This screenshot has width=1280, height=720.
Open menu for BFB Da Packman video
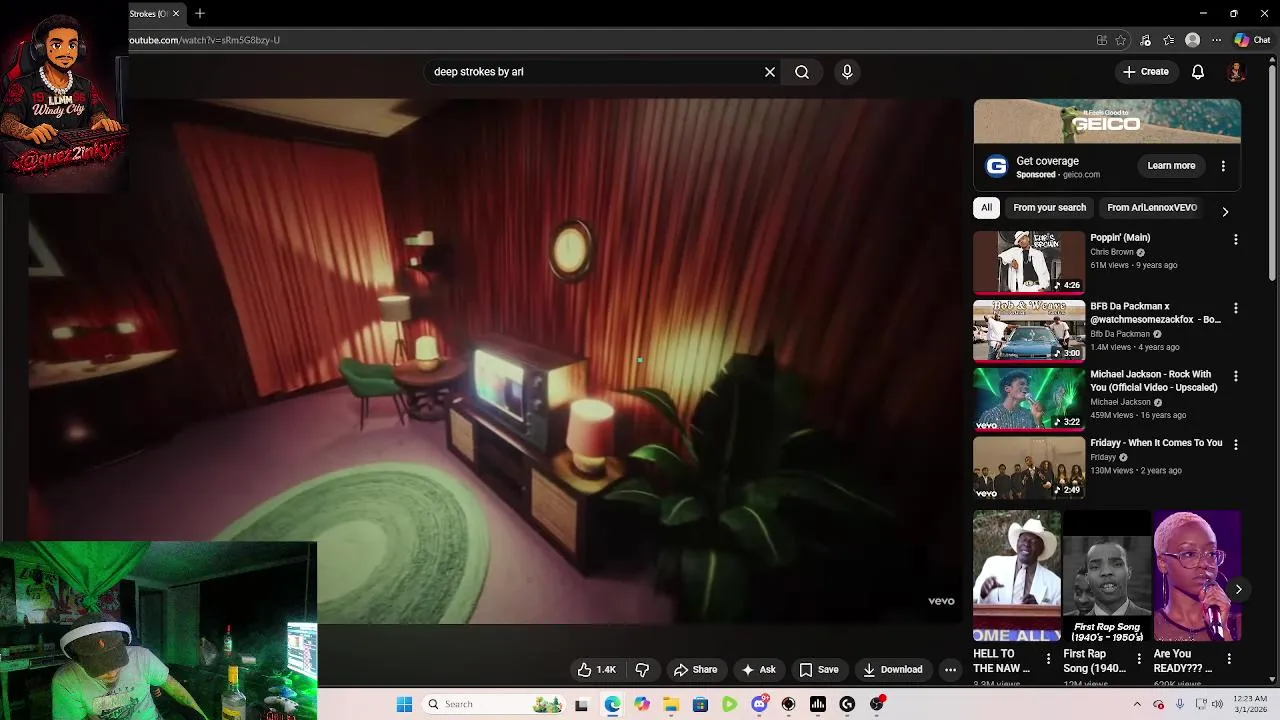(x=1235, y=308)
